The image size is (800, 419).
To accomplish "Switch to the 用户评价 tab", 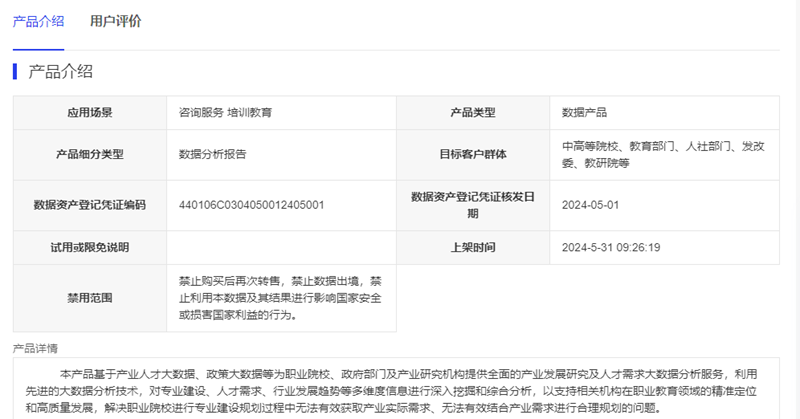I will 115,21.
